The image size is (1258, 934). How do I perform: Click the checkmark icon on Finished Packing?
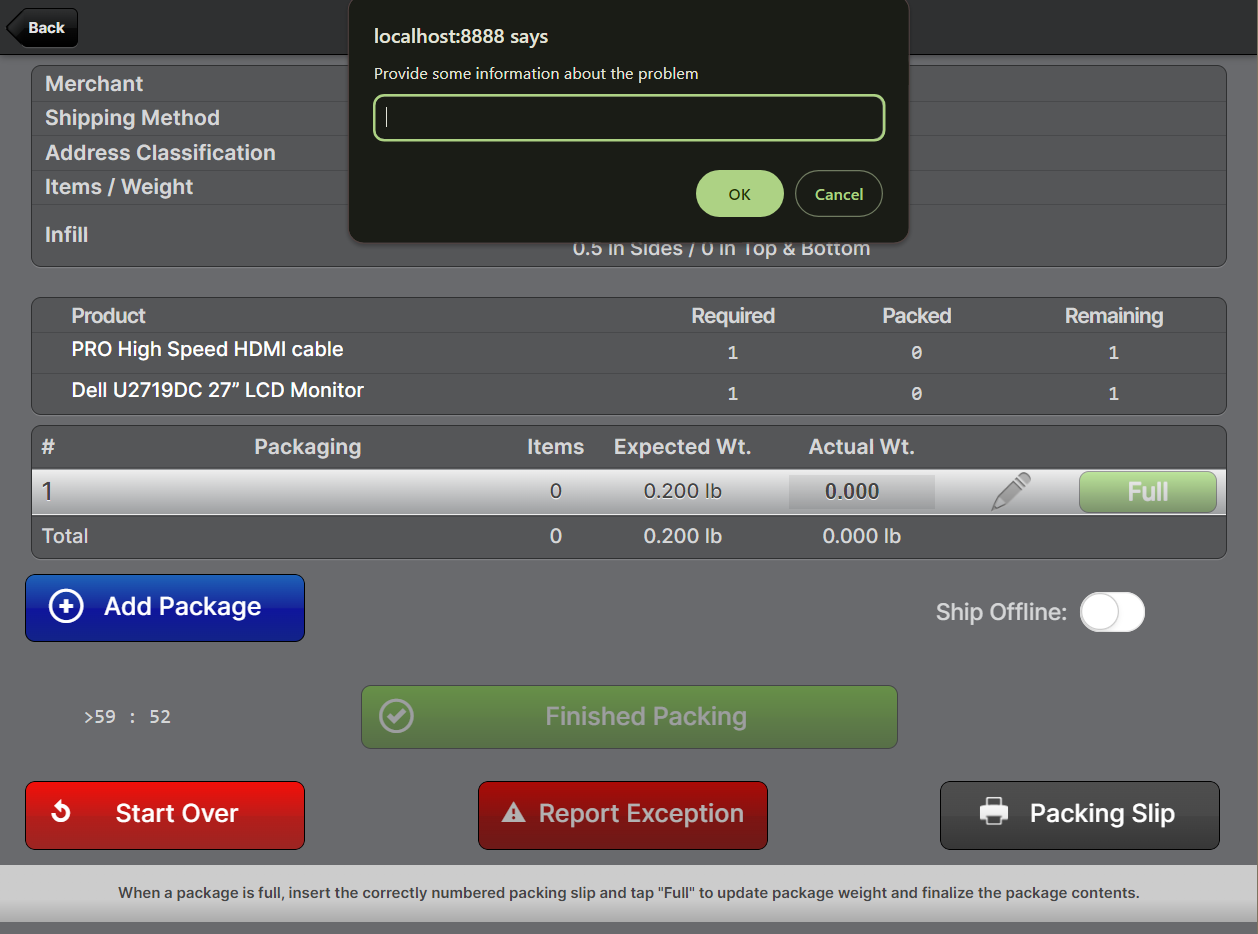(x=397, y=716)
